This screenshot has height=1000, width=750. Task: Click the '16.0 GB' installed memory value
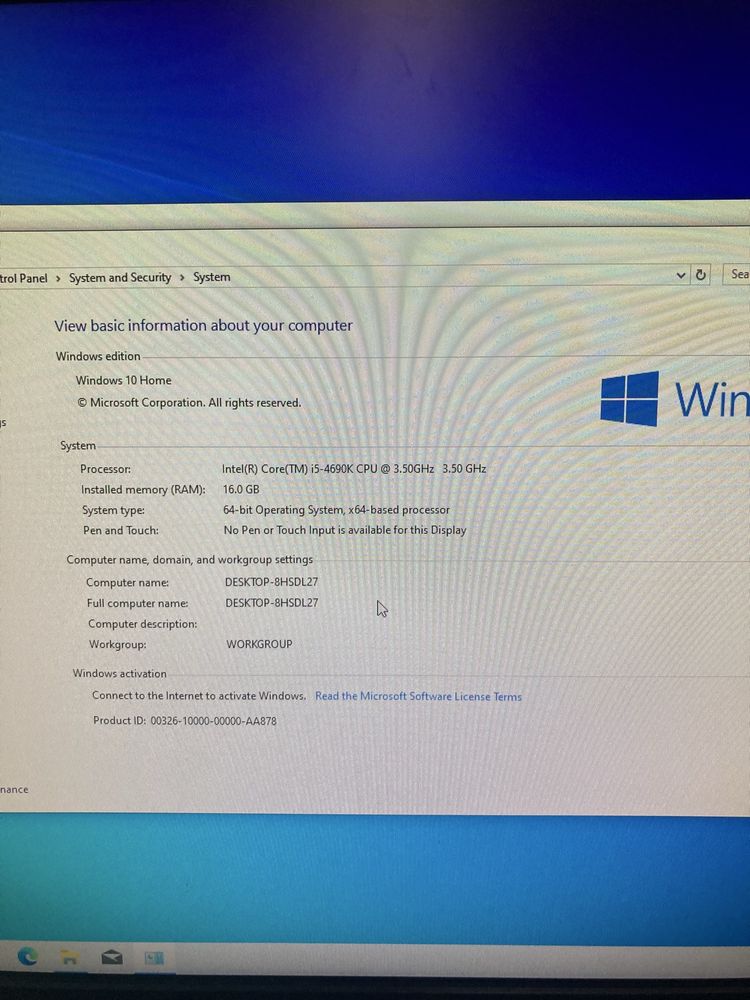pos(241,490)
